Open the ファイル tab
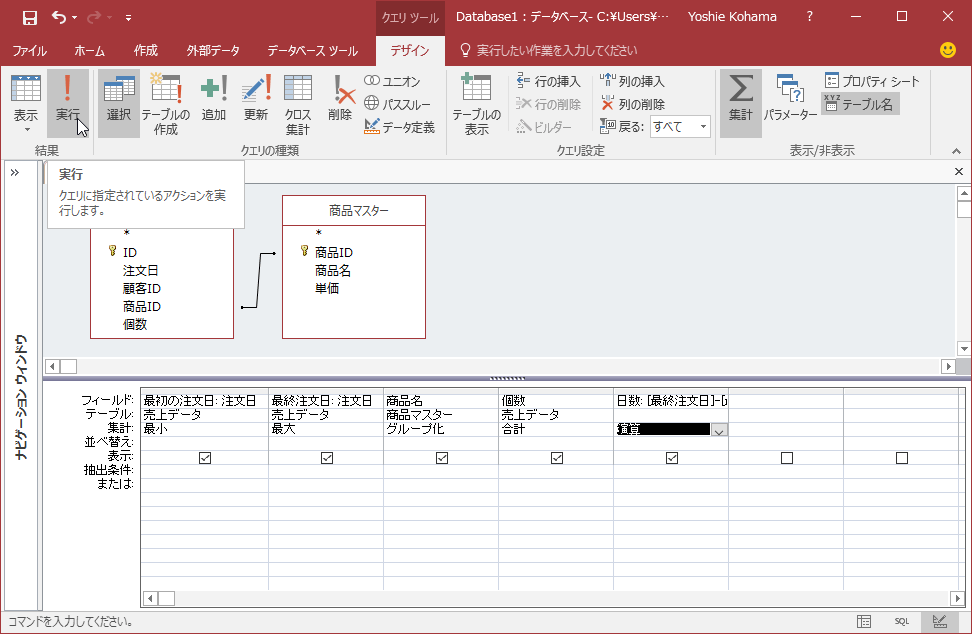 pos(29,50)
